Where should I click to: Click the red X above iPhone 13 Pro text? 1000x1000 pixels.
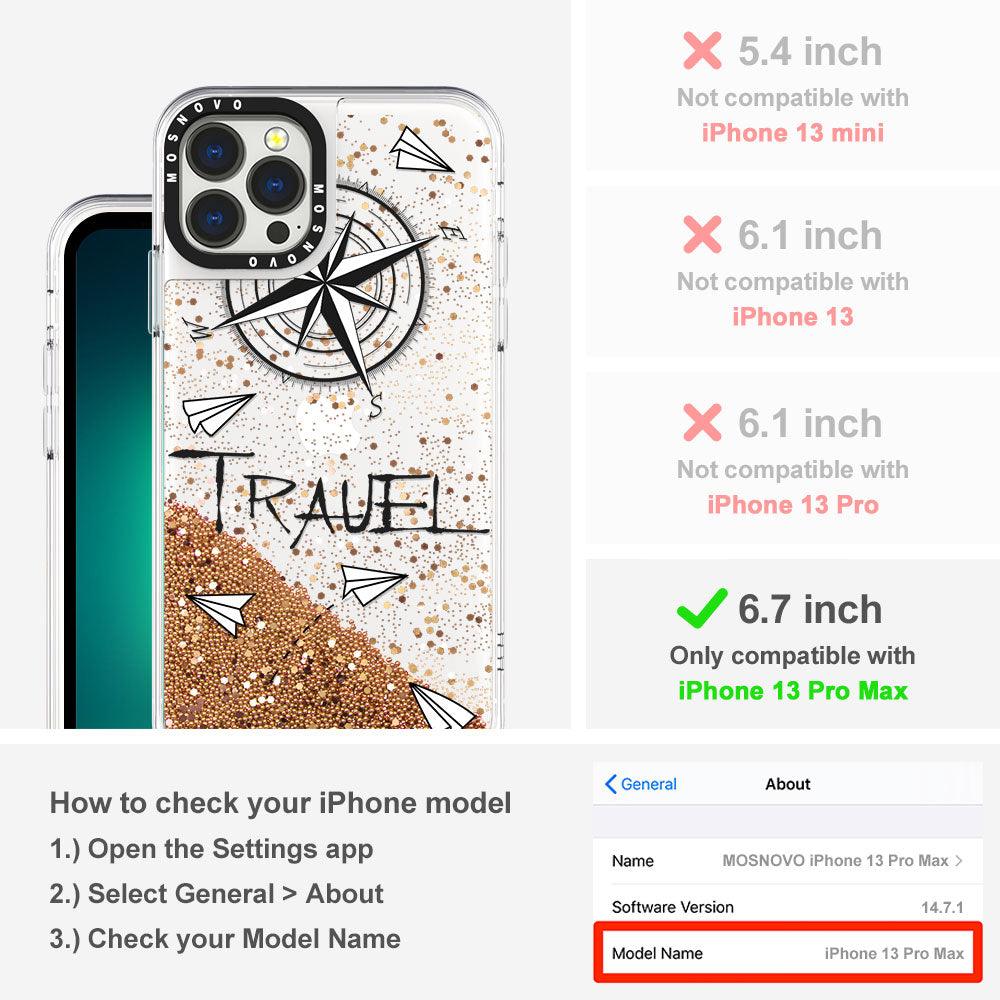click(702, 422)
